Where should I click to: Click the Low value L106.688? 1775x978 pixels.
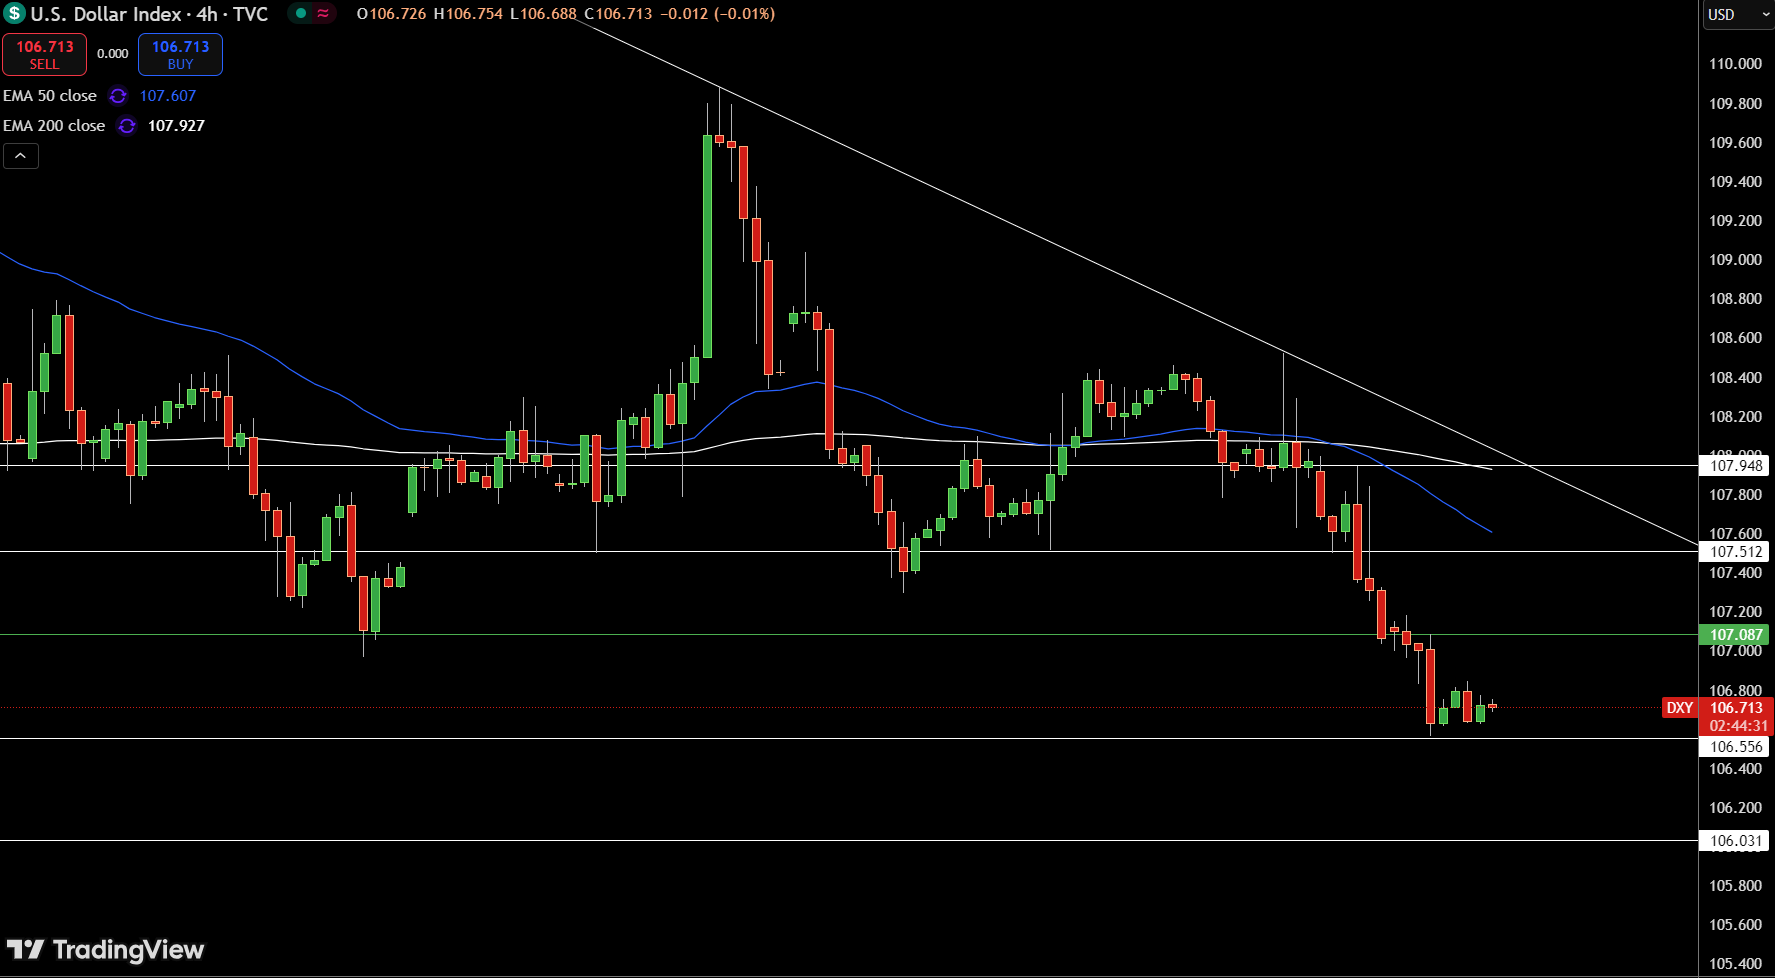tap(543, 14)
